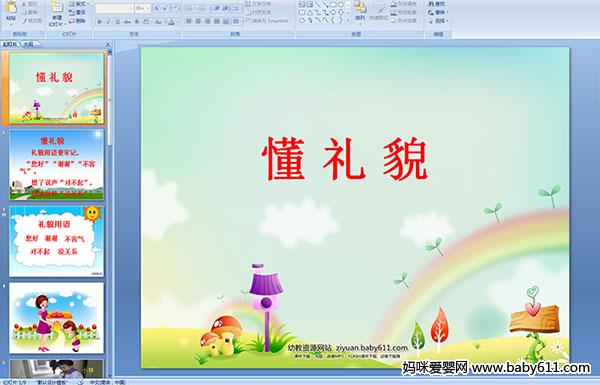
Task: Toggle Italic formatting button
Action: click(x=109, y=22)
